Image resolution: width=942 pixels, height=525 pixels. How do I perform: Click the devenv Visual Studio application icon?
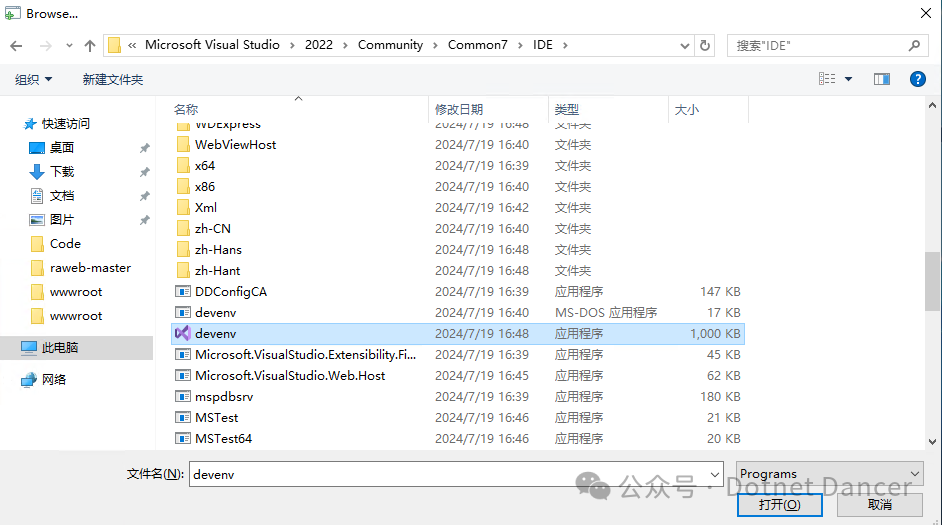(182, 333)
